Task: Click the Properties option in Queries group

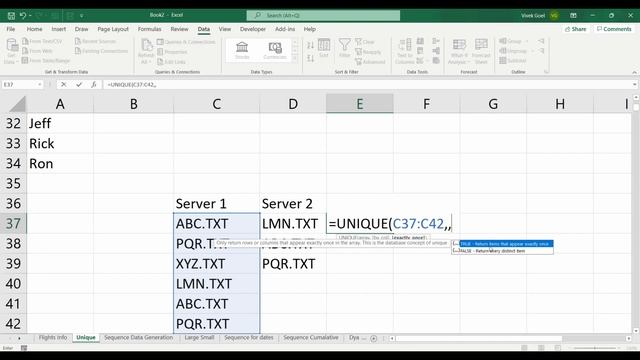Action: pyautogui.click(x=172, y=52)
